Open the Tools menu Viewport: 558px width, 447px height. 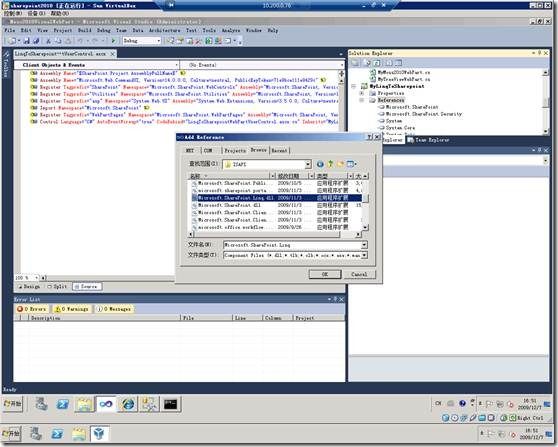209,30
